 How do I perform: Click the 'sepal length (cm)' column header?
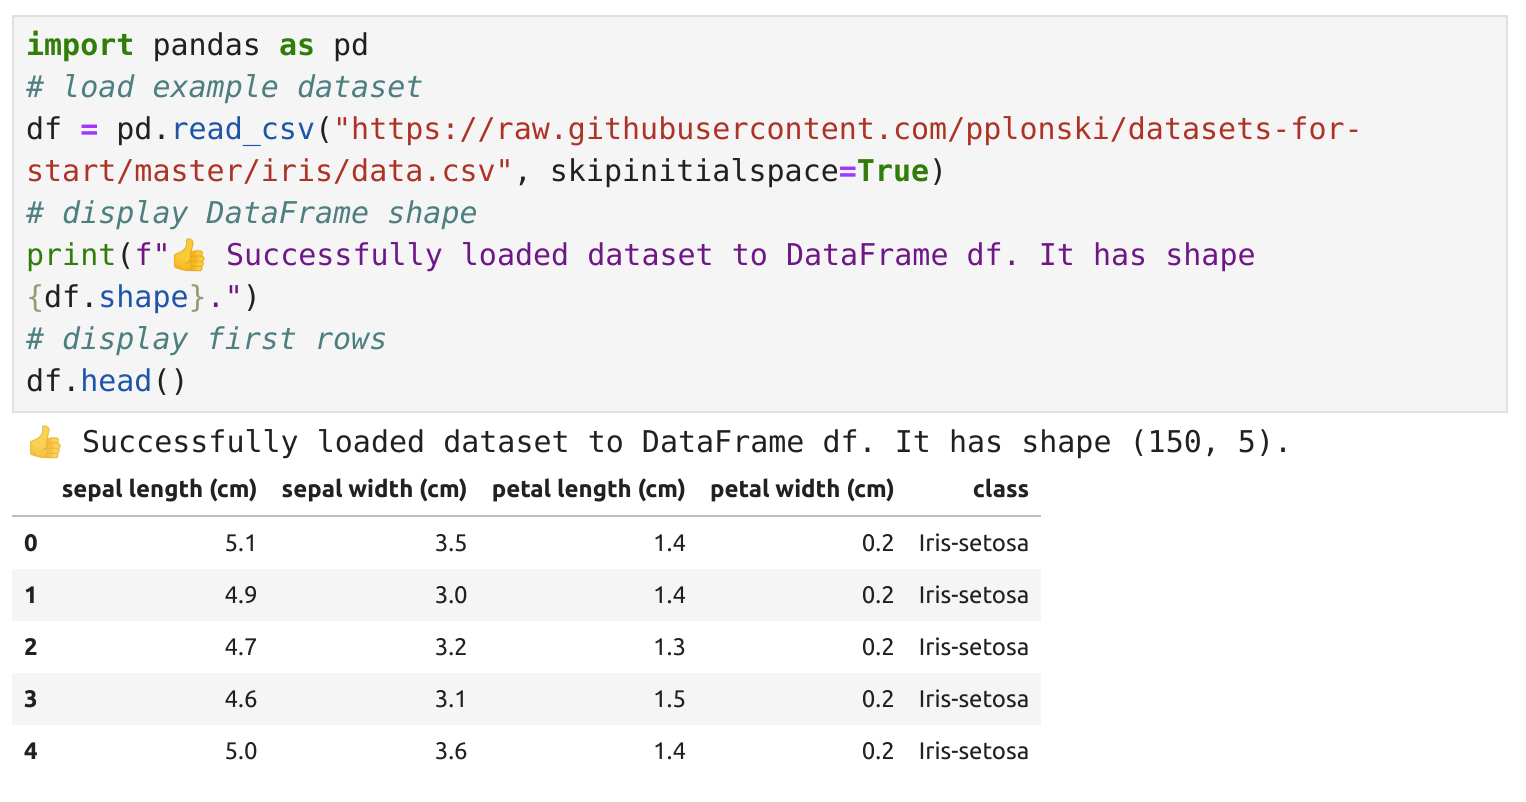tap(159, 489)
